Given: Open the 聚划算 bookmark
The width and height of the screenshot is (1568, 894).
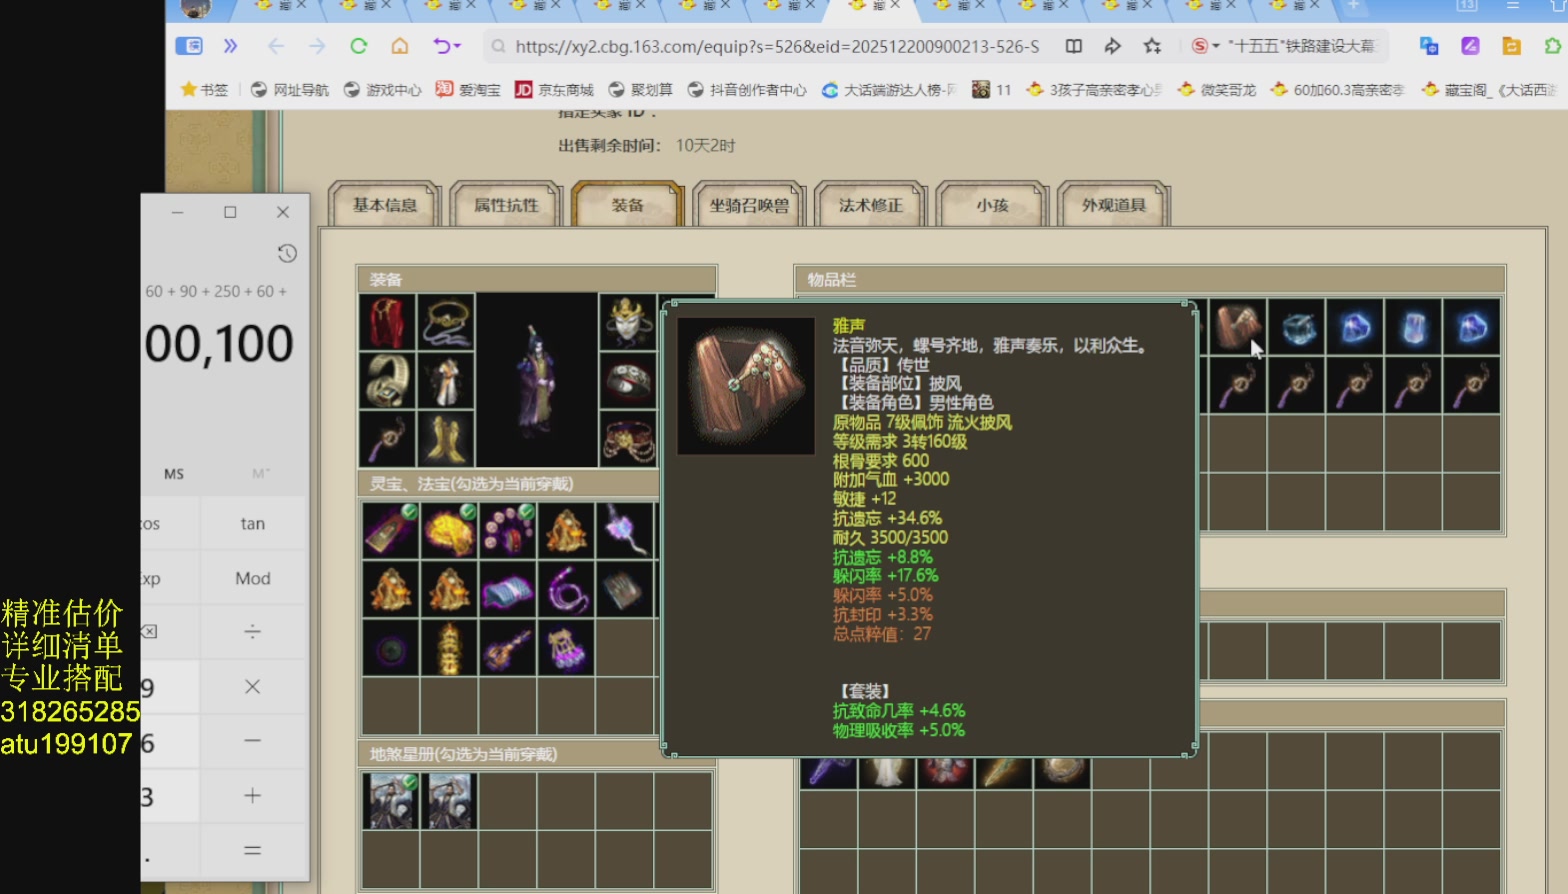Looking at the screenshot, I should 640,90.
